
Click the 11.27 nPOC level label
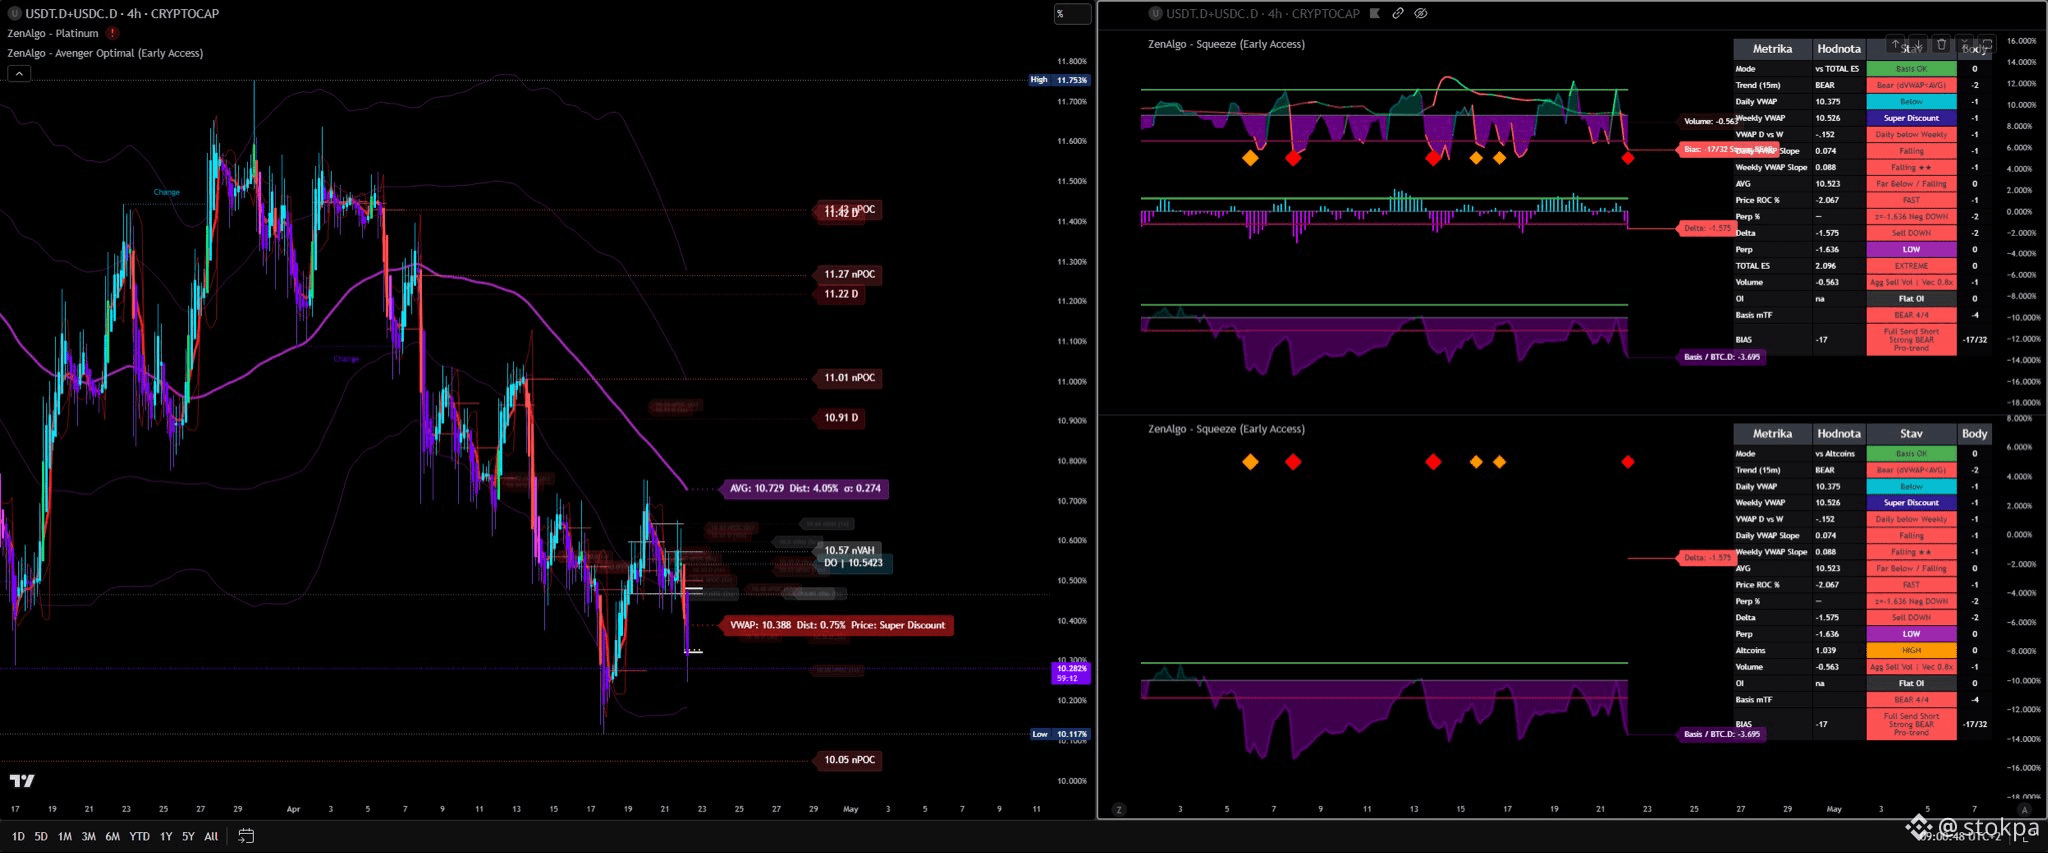849,274
